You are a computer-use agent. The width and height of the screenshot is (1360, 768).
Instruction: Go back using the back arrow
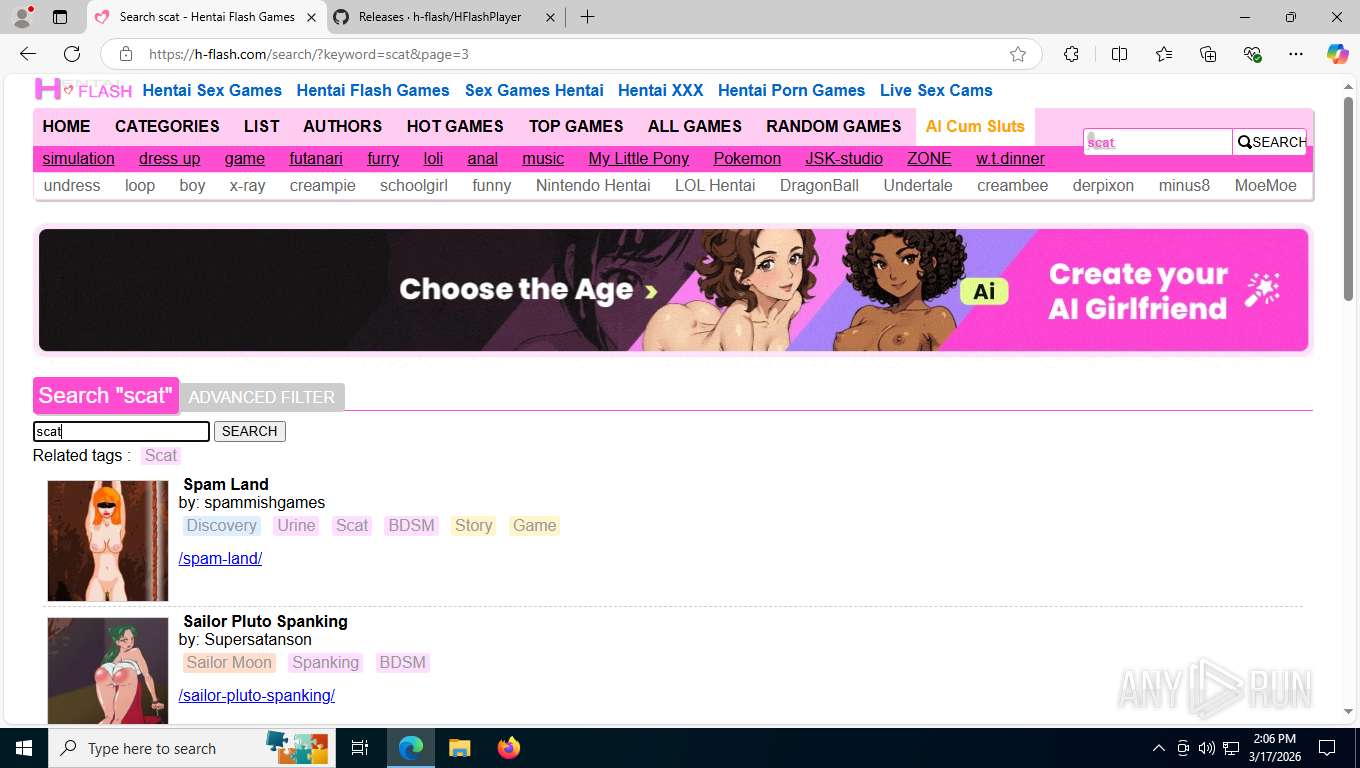28,54
